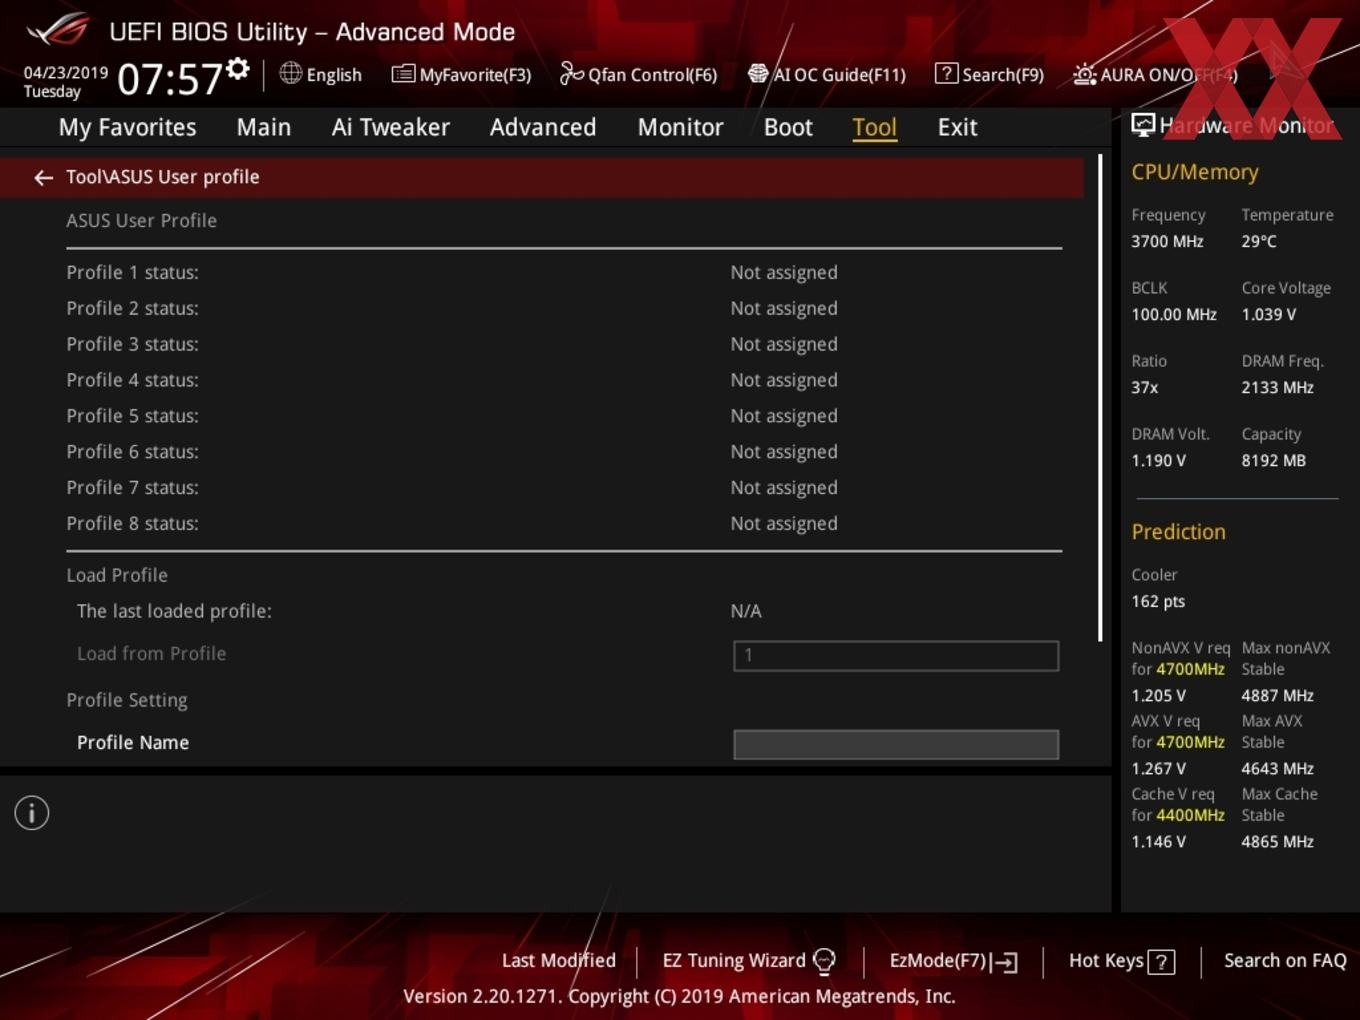Click Profile 5 status row
Image resolution: width=1360 pixels, height=1020 pixels.
564,416
